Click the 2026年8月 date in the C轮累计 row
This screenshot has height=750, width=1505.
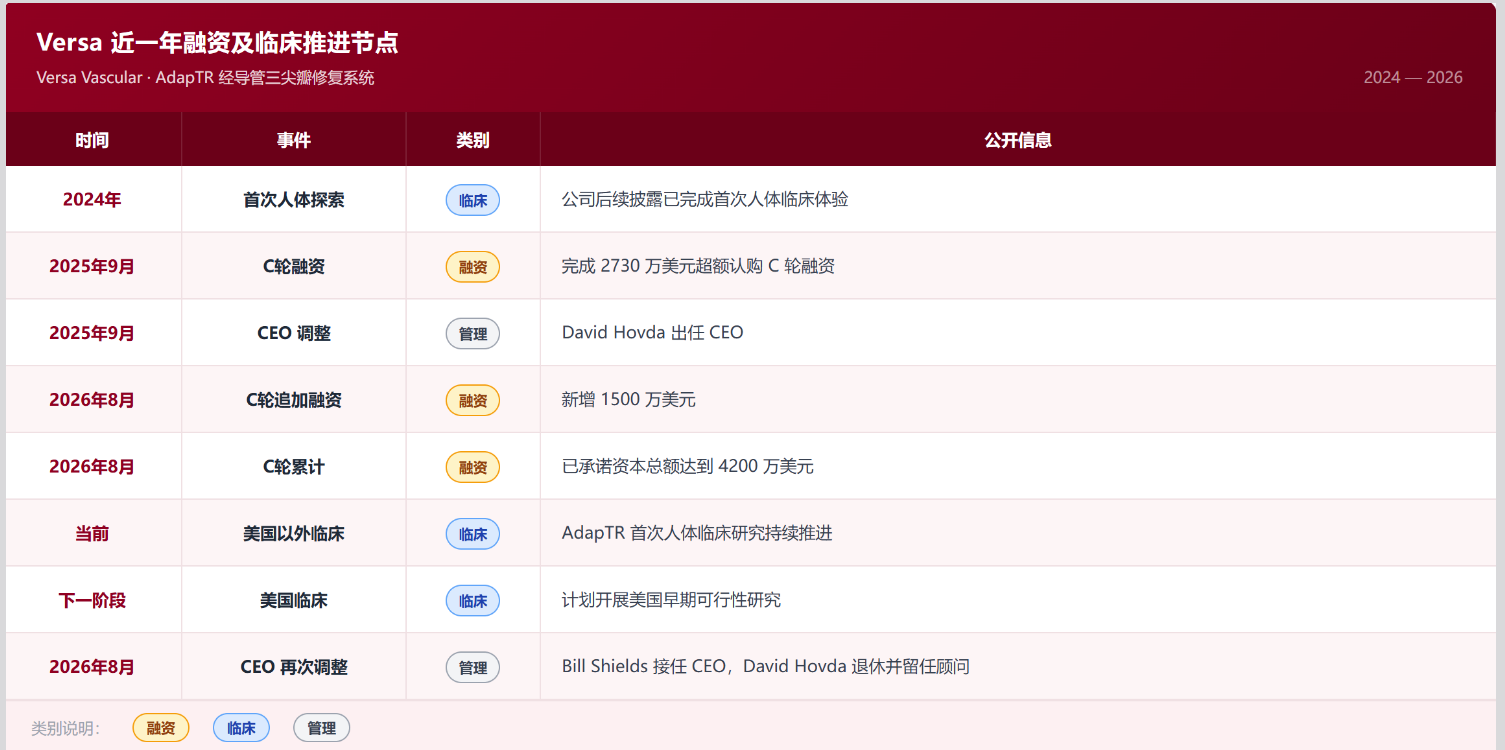pyautogui.click(x=92, y=467)
